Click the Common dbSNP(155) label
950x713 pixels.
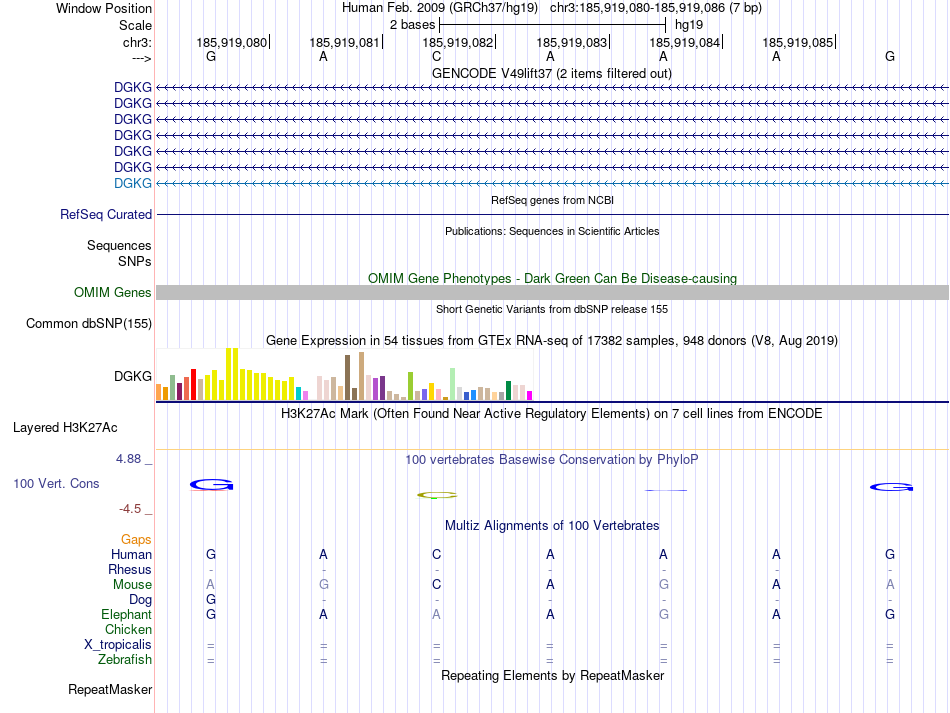click(x=88, y=323)
